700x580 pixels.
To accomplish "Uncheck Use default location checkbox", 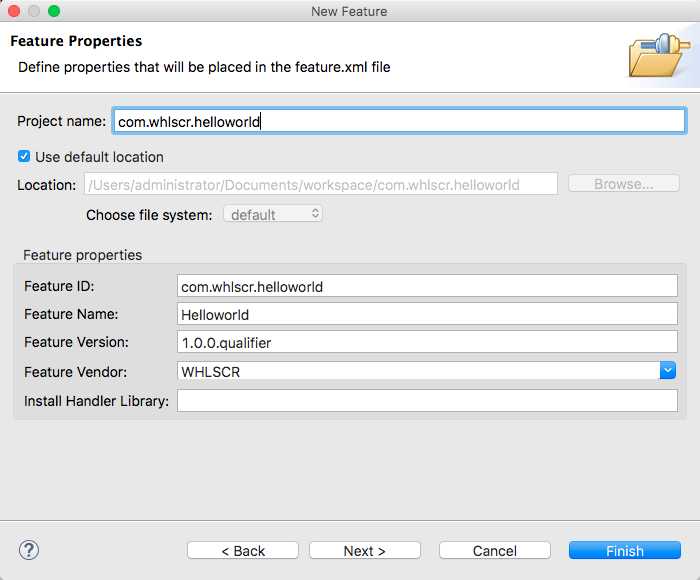I will [x=24, y=156].
